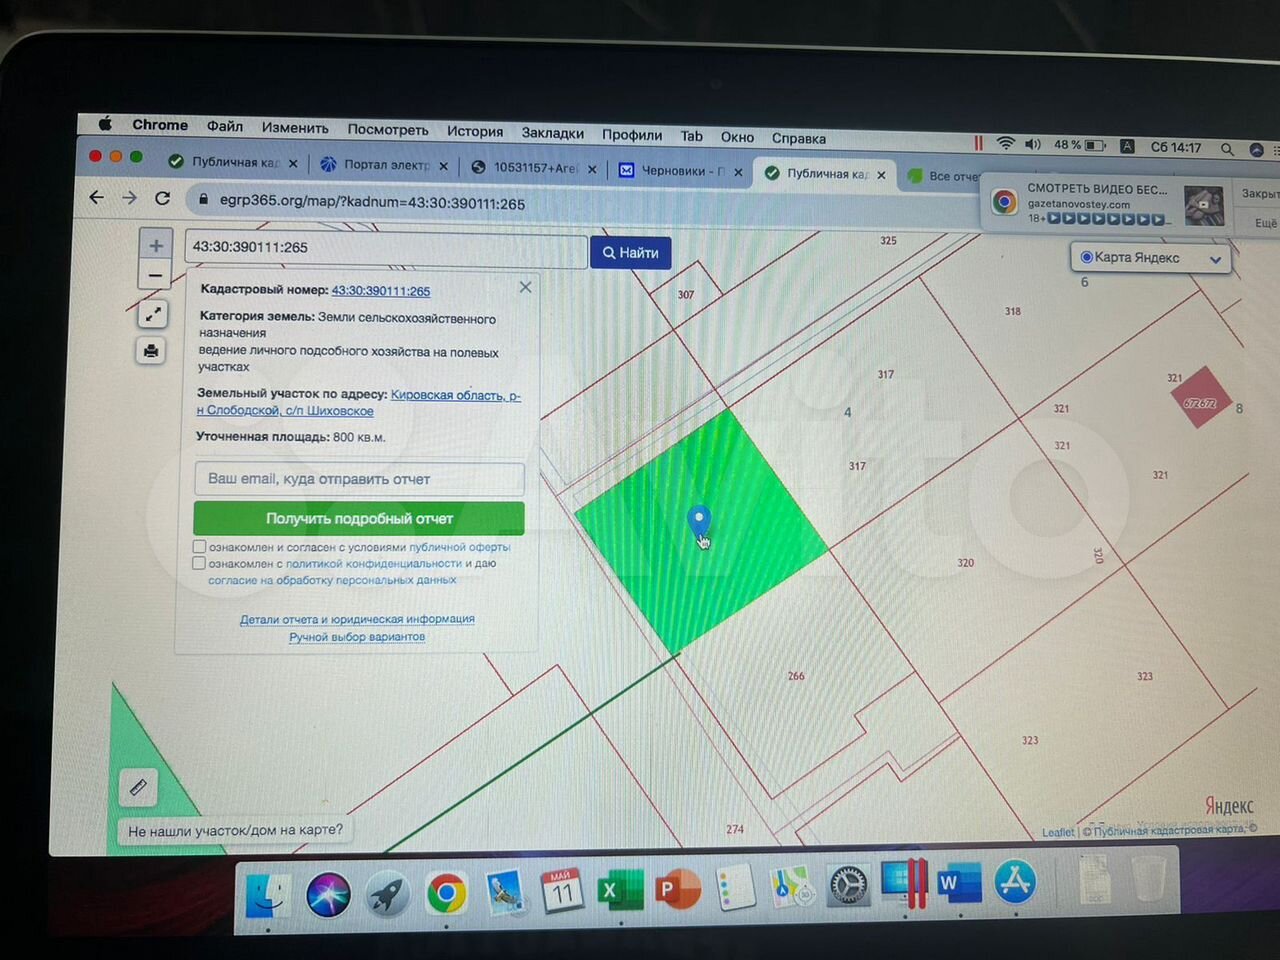Screen dimensions: 1280x960
Task: Open the cadastral number 43:30:390111:265 link
Action: (380, 291)
